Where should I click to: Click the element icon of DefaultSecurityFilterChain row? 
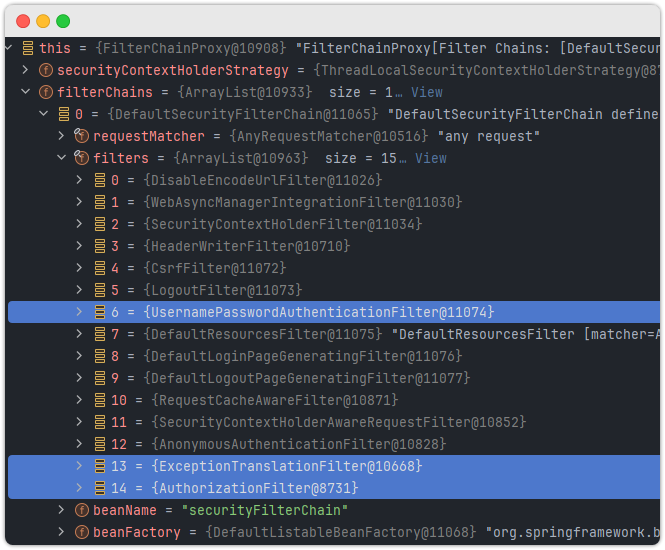pyautogui.click(x=64, y=114)
